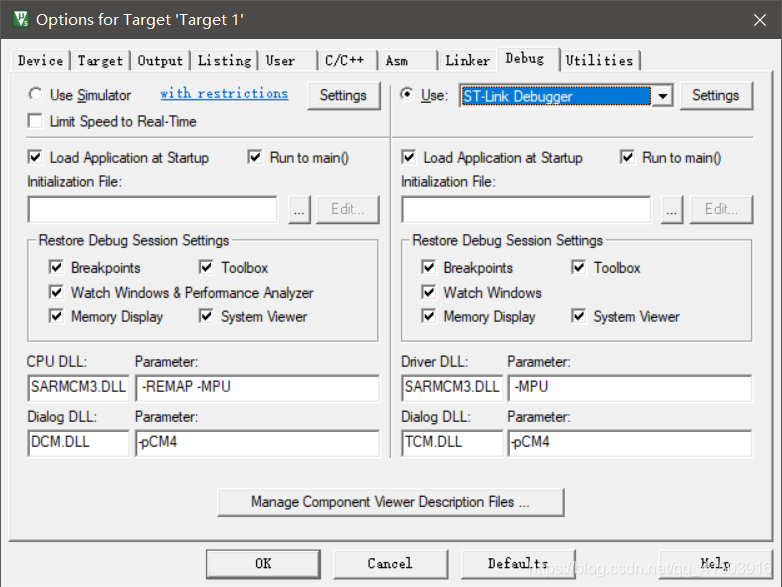Click the CPU DLL field SARMCM3.DLL

(78, 388)
